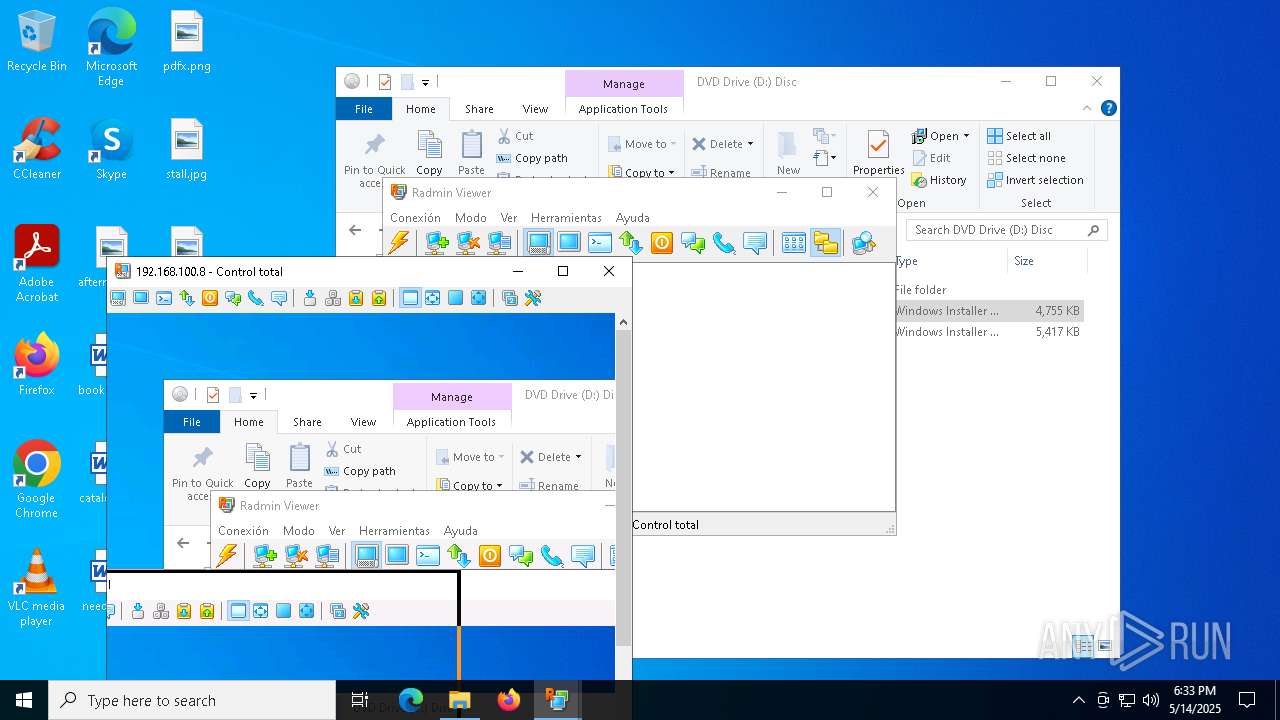Viewport: 1280px width, 720px height.
Task: Open the connection properties icon in Radmin Viewer
Action: coord(499,243)
